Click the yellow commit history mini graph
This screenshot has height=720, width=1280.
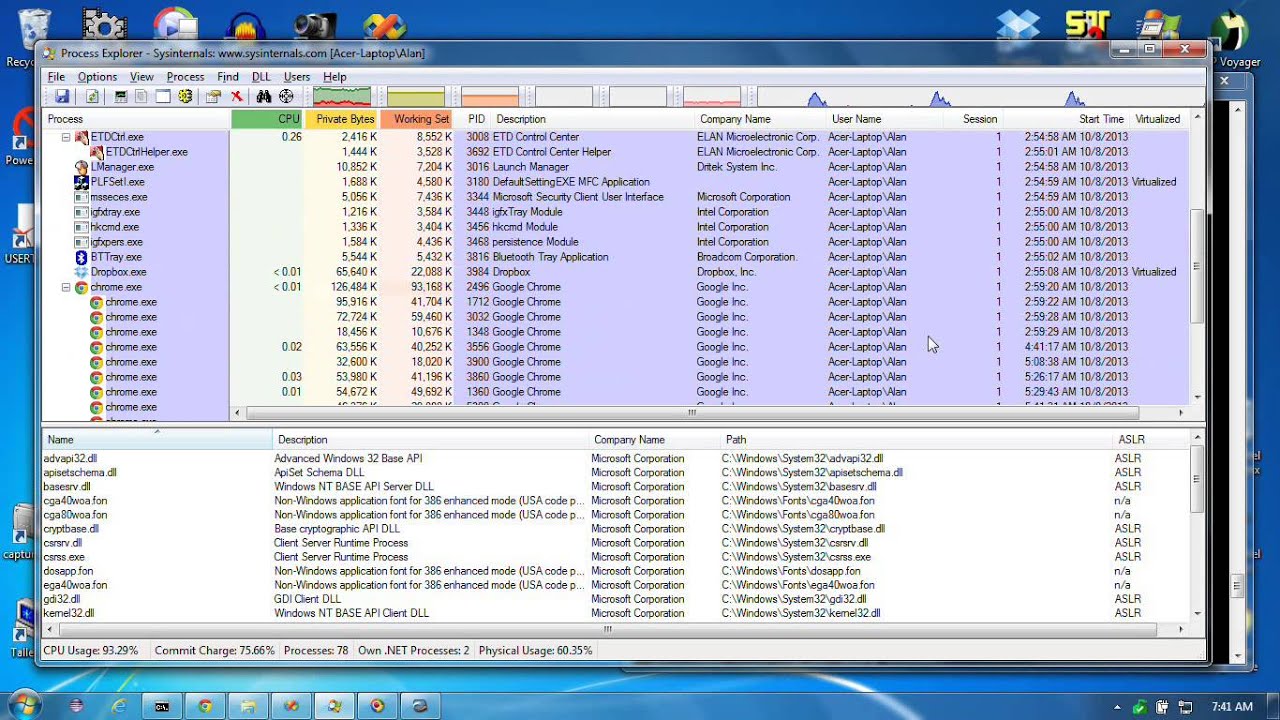(x=416, y=97)
